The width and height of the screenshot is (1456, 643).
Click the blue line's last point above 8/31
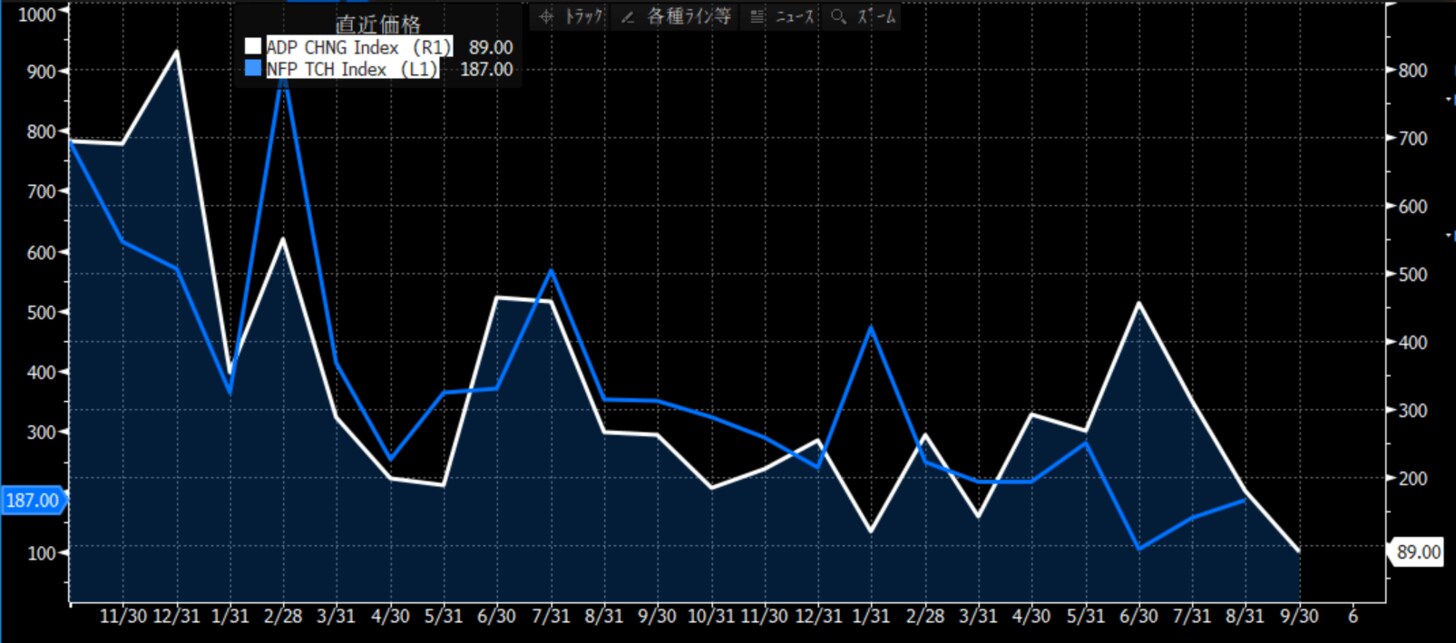coord(1245,499)
